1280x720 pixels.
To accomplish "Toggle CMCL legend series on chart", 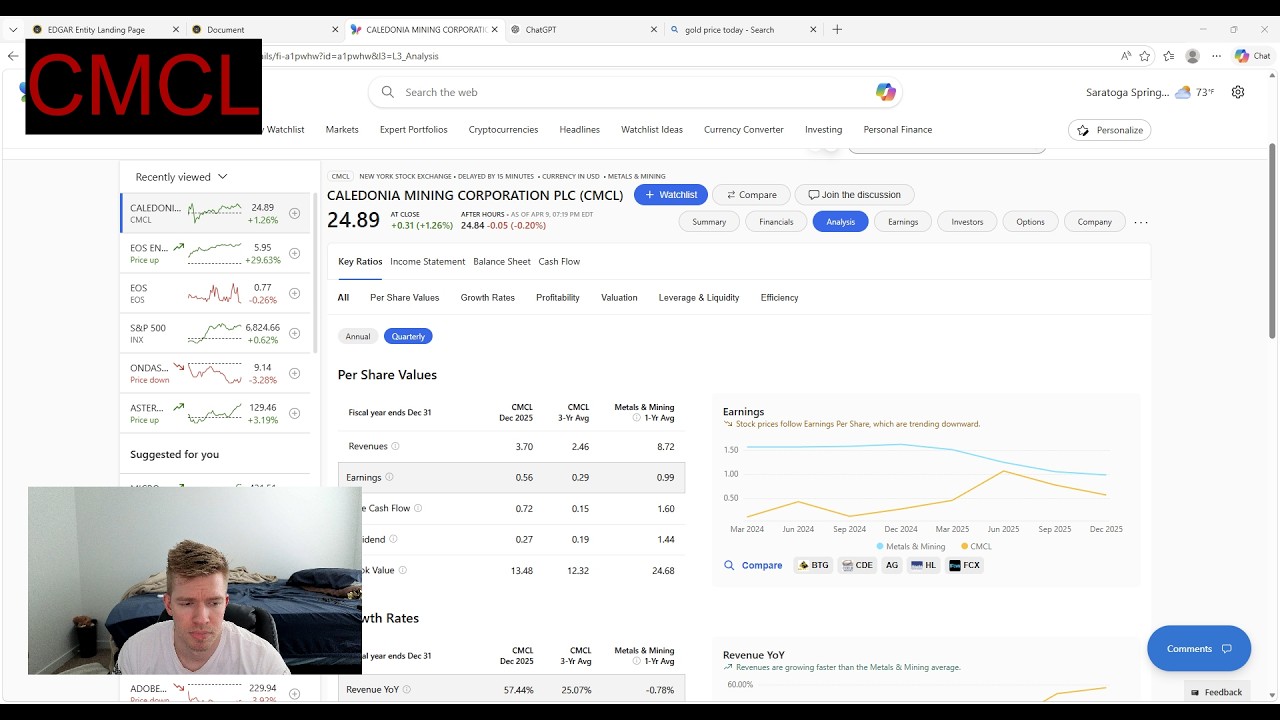I will 976,546.
